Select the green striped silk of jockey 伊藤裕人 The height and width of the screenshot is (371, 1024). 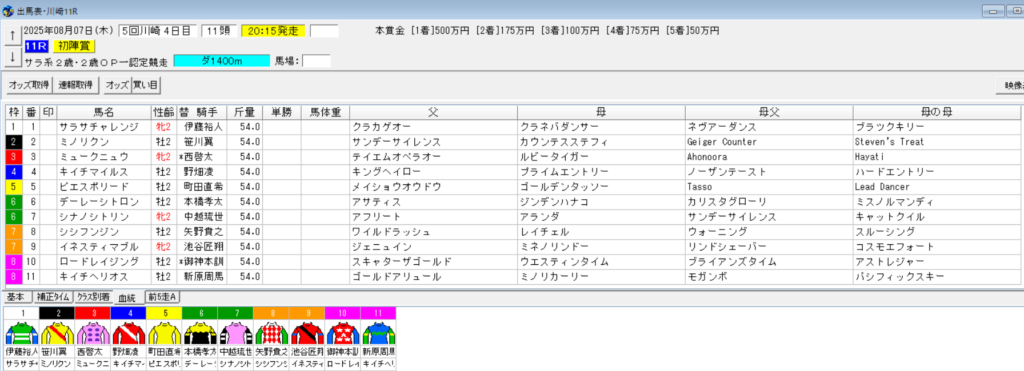(x=22, y=332)
